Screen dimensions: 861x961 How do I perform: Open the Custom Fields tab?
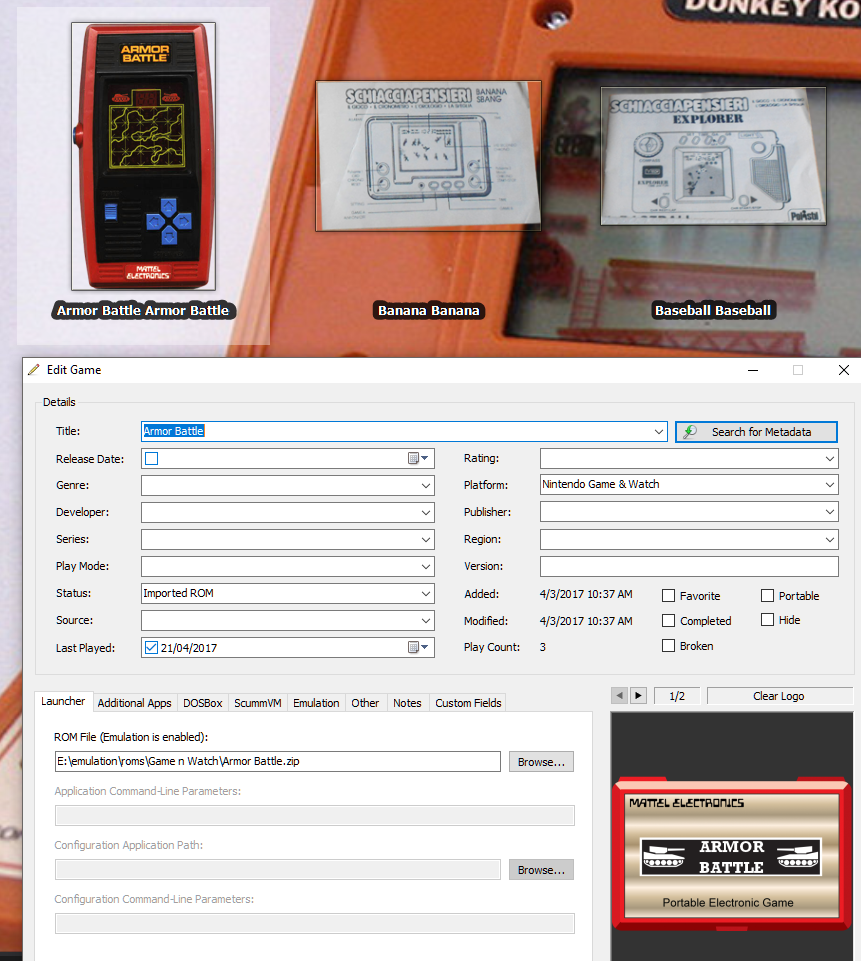(468, 703)
